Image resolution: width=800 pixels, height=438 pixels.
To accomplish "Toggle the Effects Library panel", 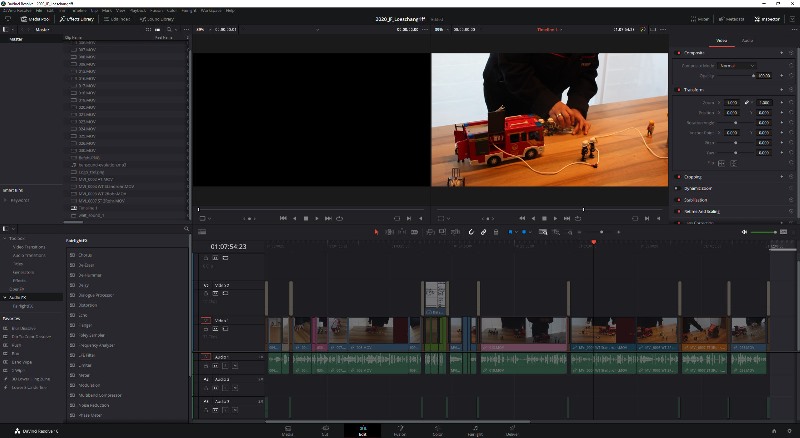I will click(77, 19).
